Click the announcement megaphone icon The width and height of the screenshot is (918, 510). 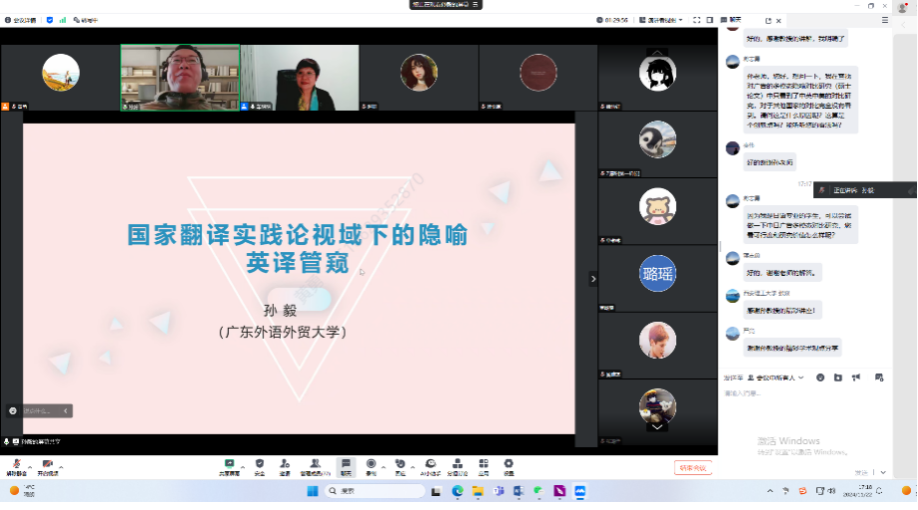[x=856, y=378]
